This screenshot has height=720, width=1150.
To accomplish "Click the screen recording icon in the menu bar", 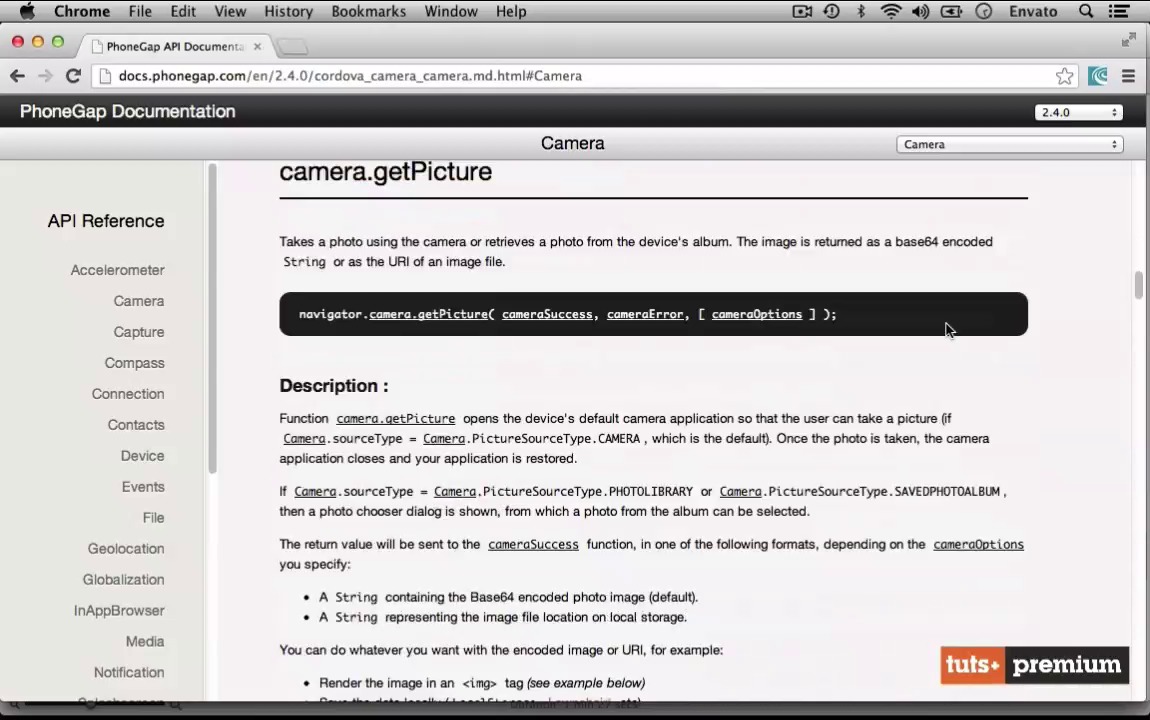I will click(802, 11).
